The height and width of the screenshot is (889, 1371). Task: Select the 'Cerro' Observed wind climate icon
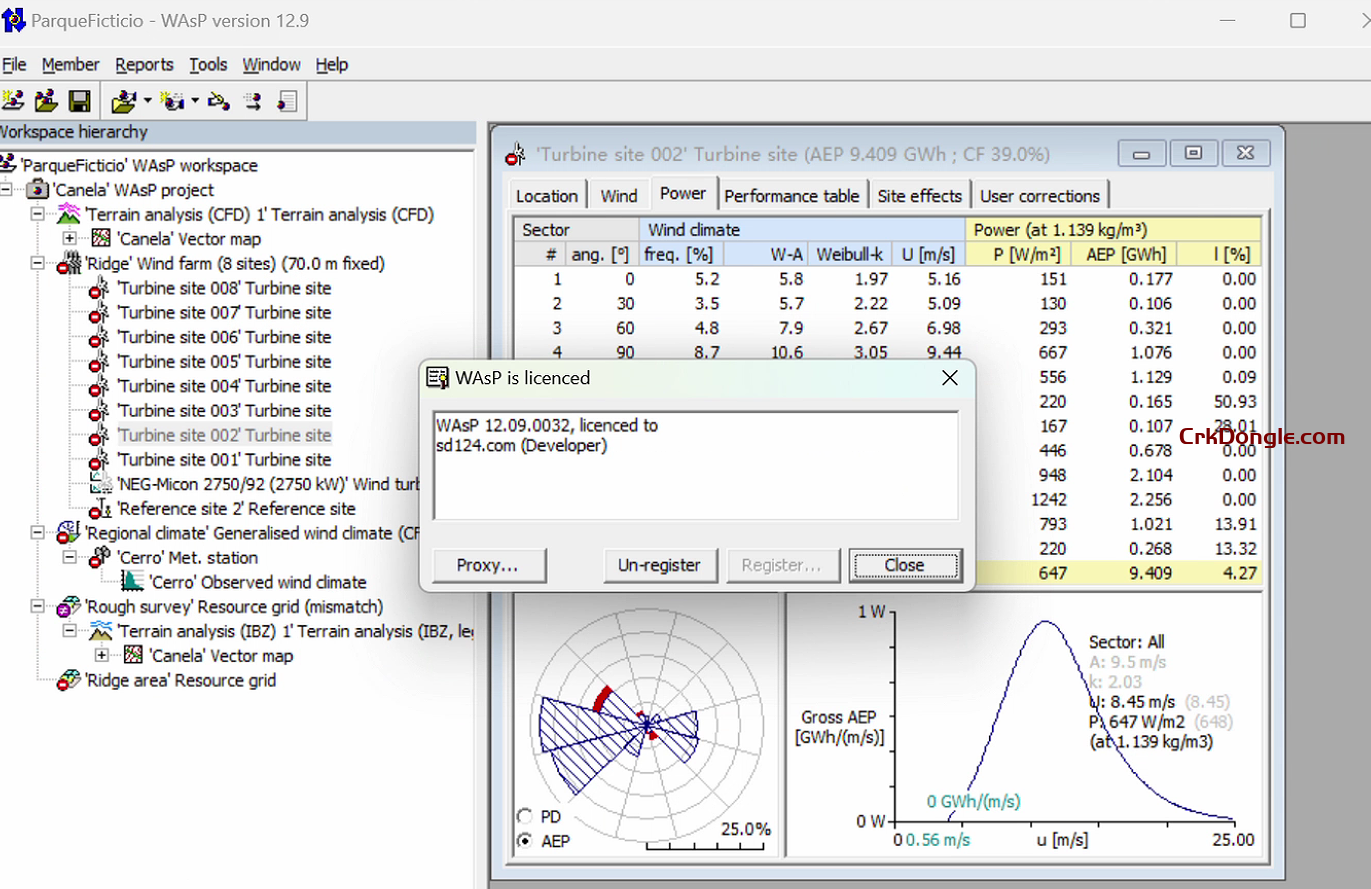pos(132,582)
